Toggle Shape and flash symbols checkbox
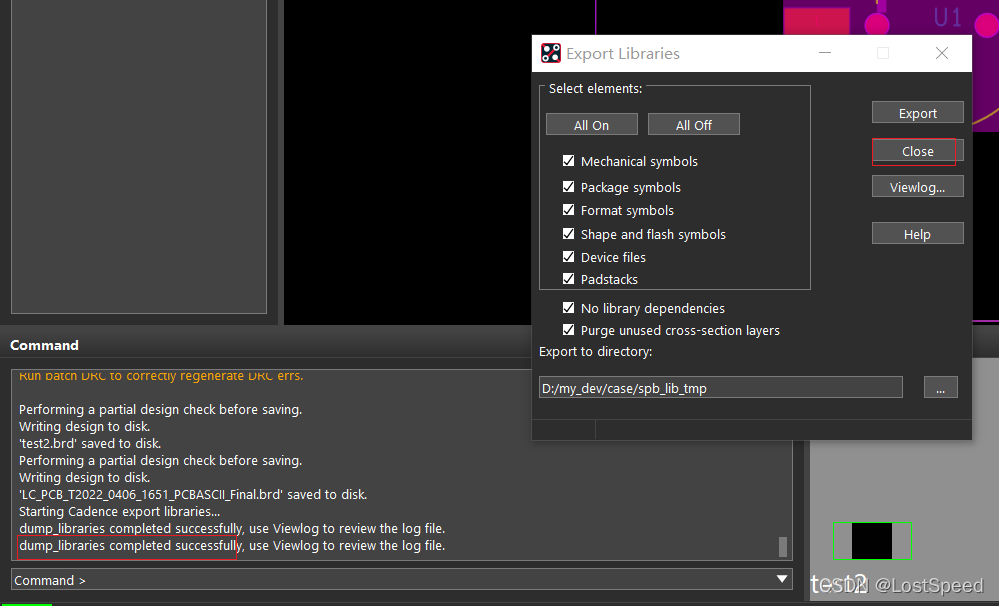 (569, 234)
